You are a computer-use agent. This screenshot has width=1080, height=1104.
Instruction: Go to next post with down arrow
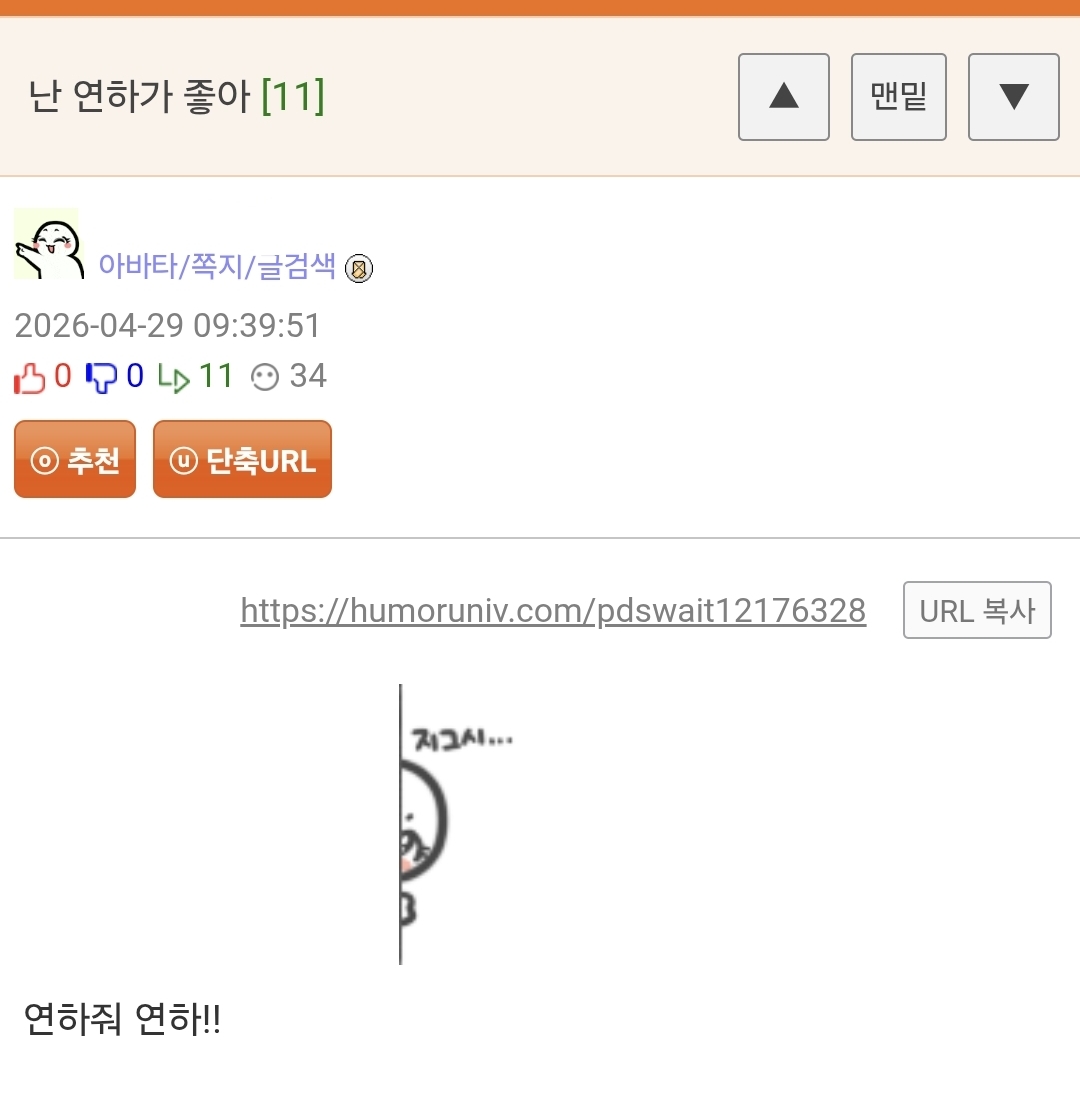pyautogui.click(x=1014, y=97)
